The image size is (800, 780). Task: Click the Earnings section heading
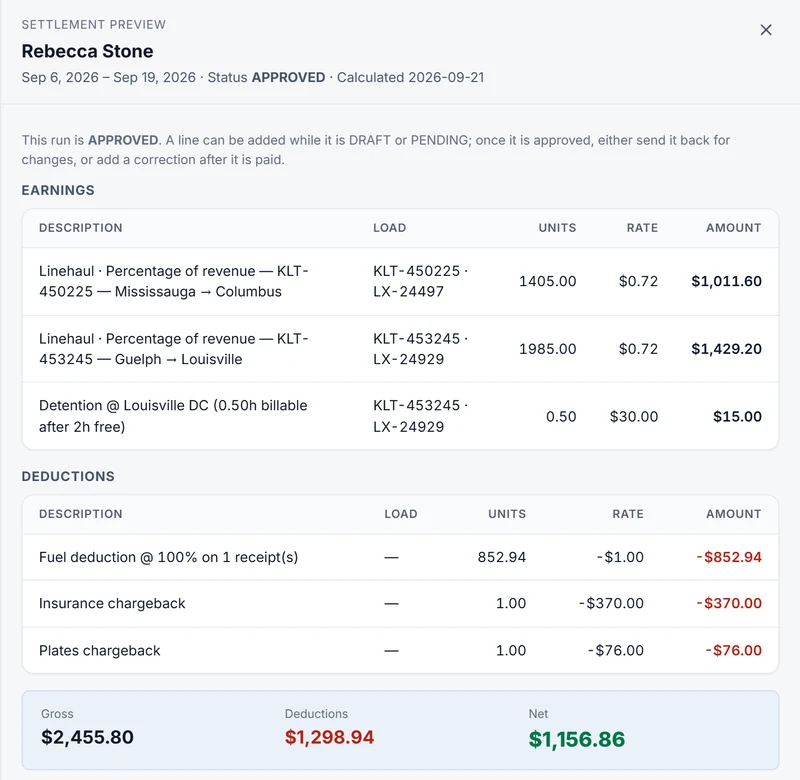coord(58,190)
